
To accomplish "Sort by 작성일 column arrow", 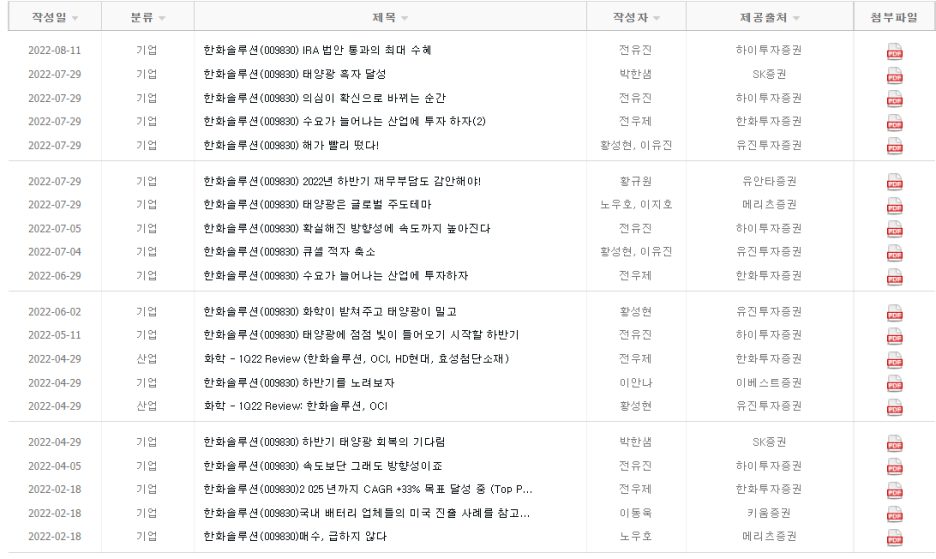I will (x=75, y=19).
